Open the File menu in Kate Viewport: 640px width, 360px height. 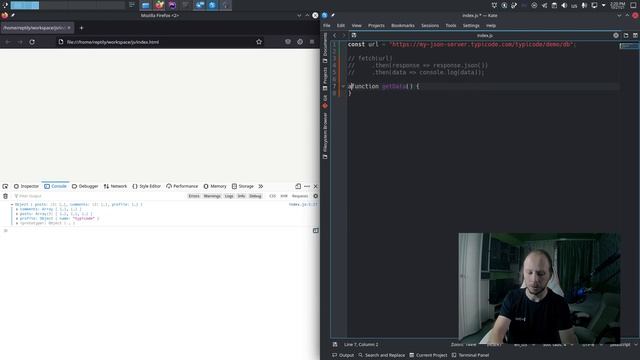tap(327, 25)
